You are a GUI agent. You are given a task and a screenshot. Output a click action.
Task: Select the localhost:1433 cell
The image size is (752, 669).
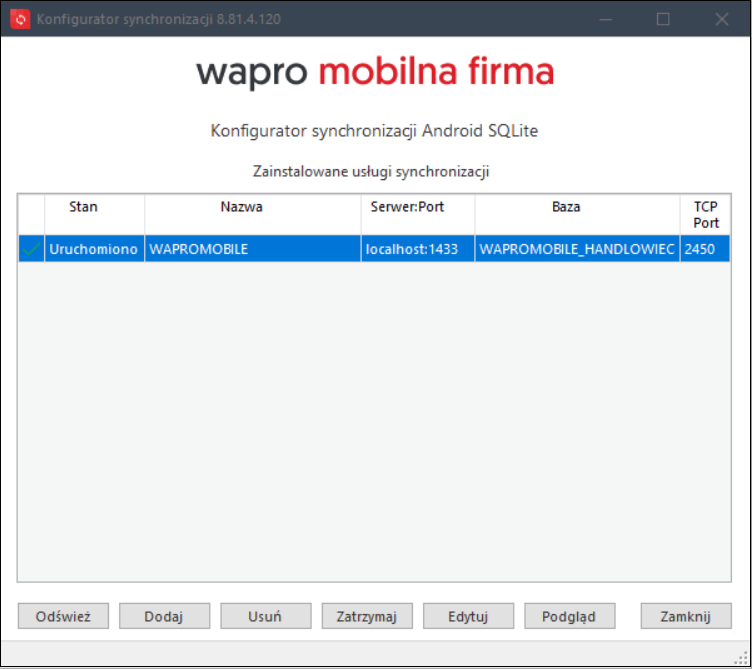pos(417,249)
